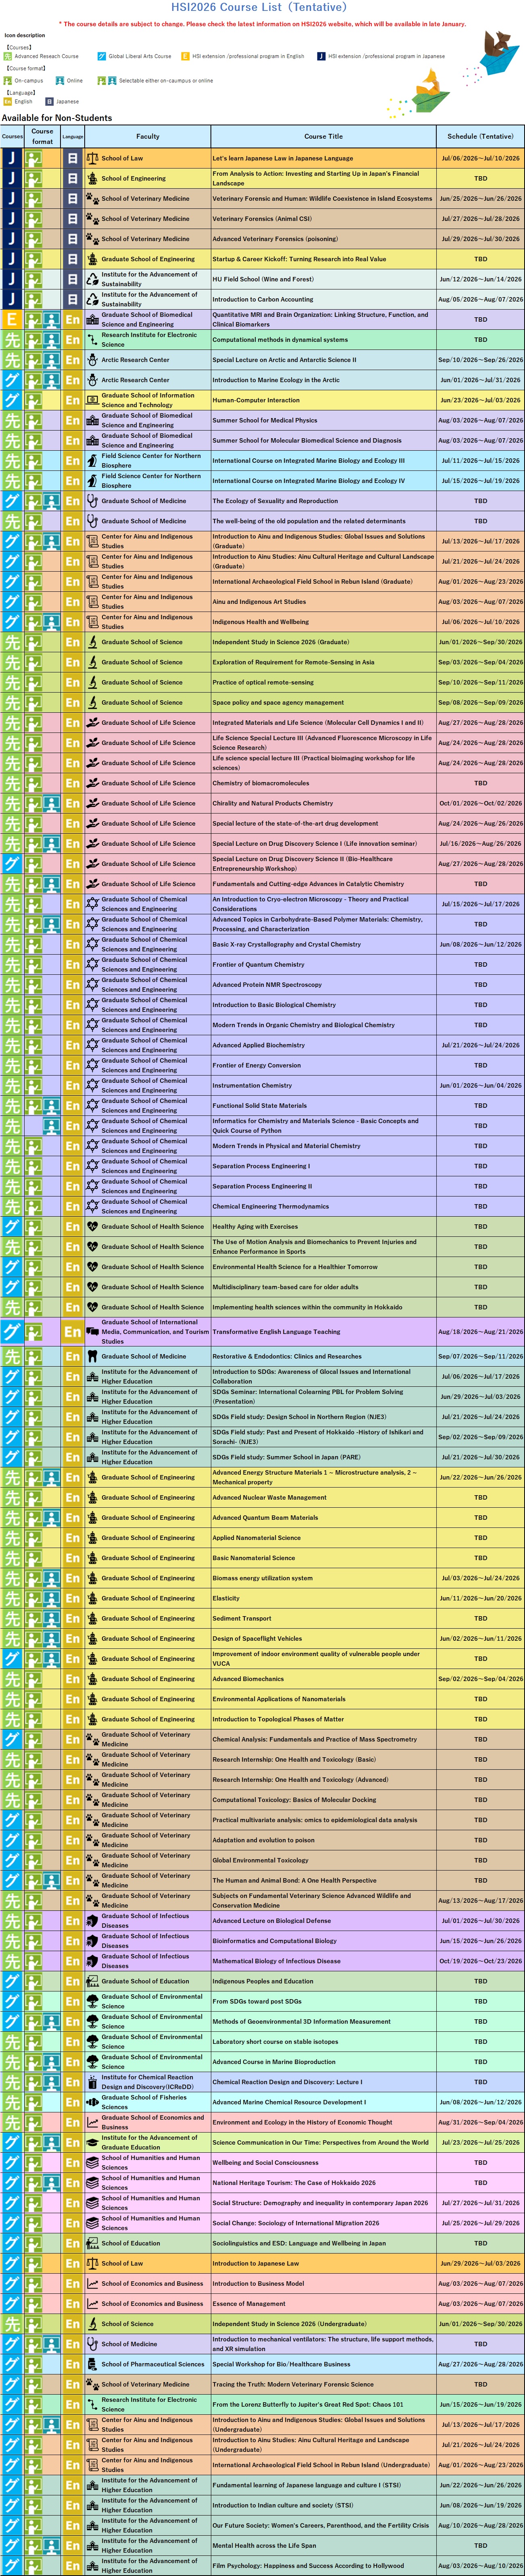Click the Global Liberal Arts Course legend icon

(x=102, y=57)
